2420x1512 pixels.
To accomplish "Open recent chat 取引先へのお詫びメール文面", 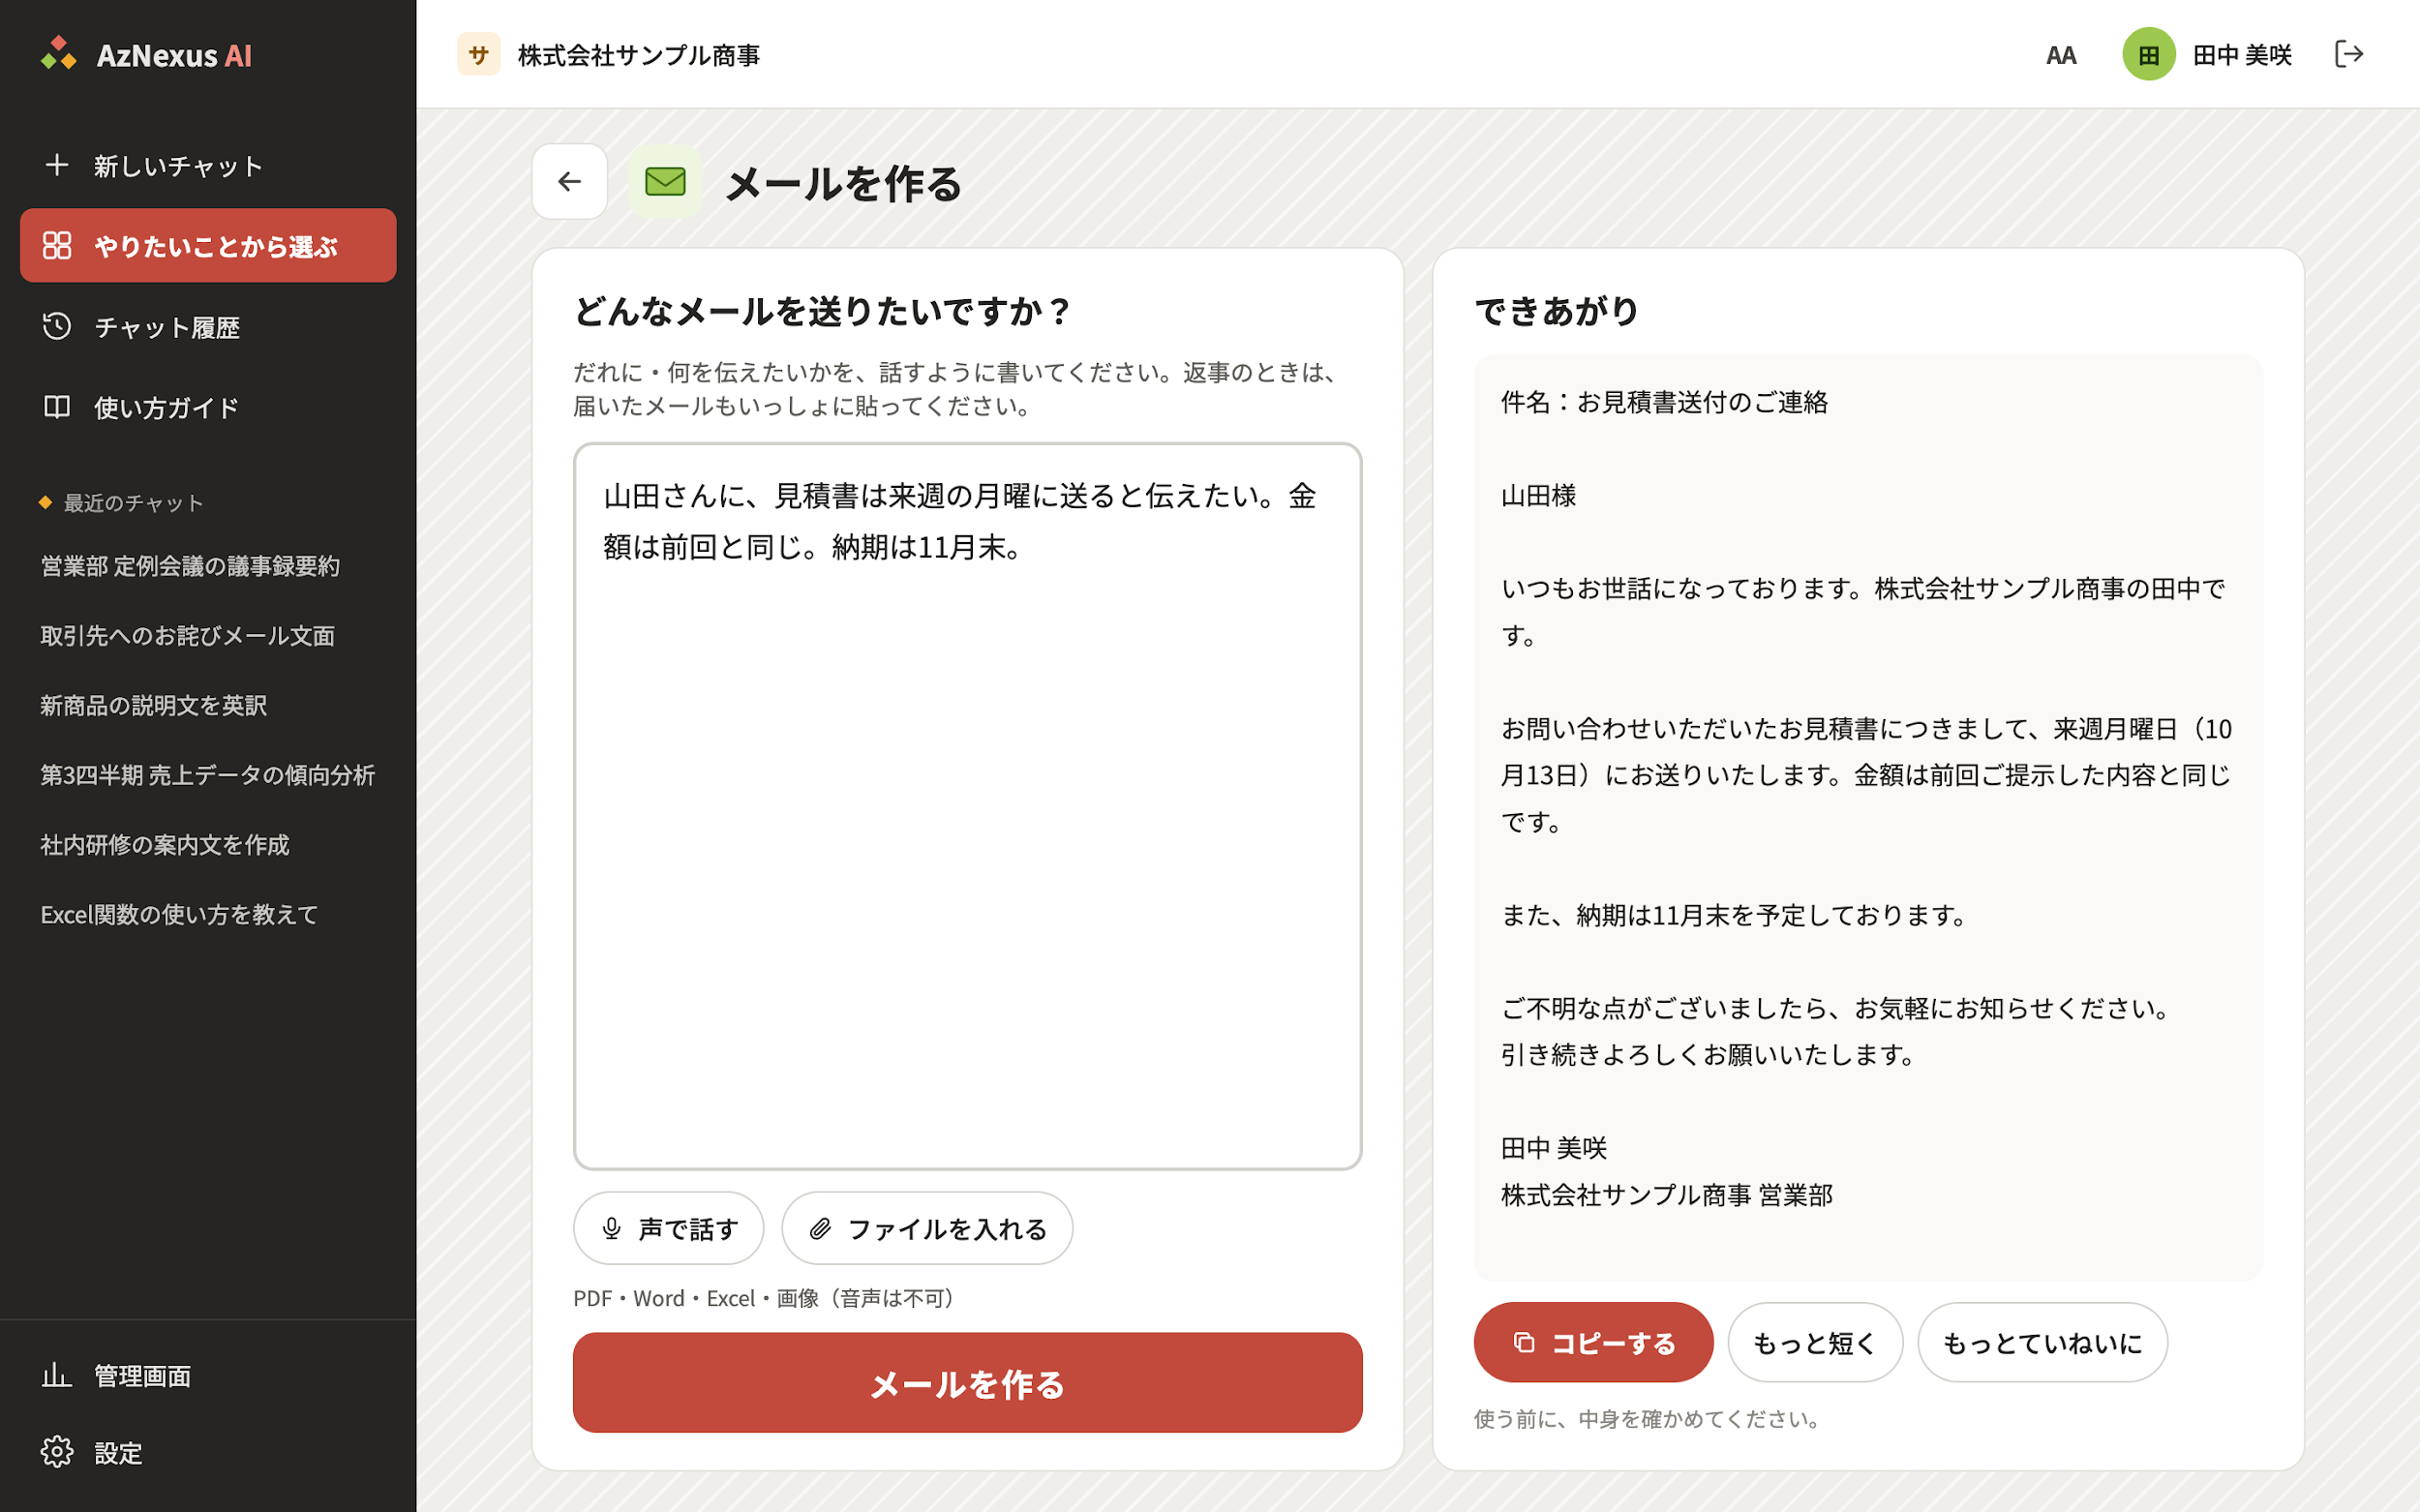I will (187, 636).
